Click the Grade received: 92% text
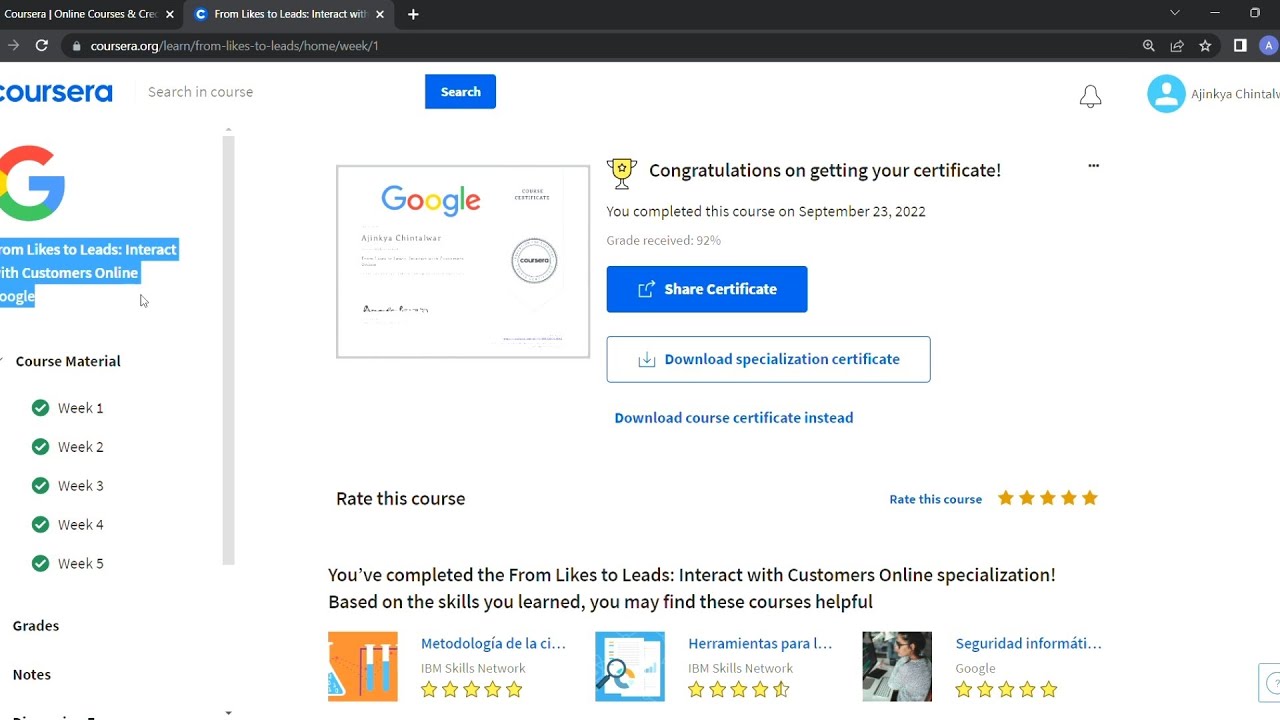Screen dimensions: 1280x720 663,241
